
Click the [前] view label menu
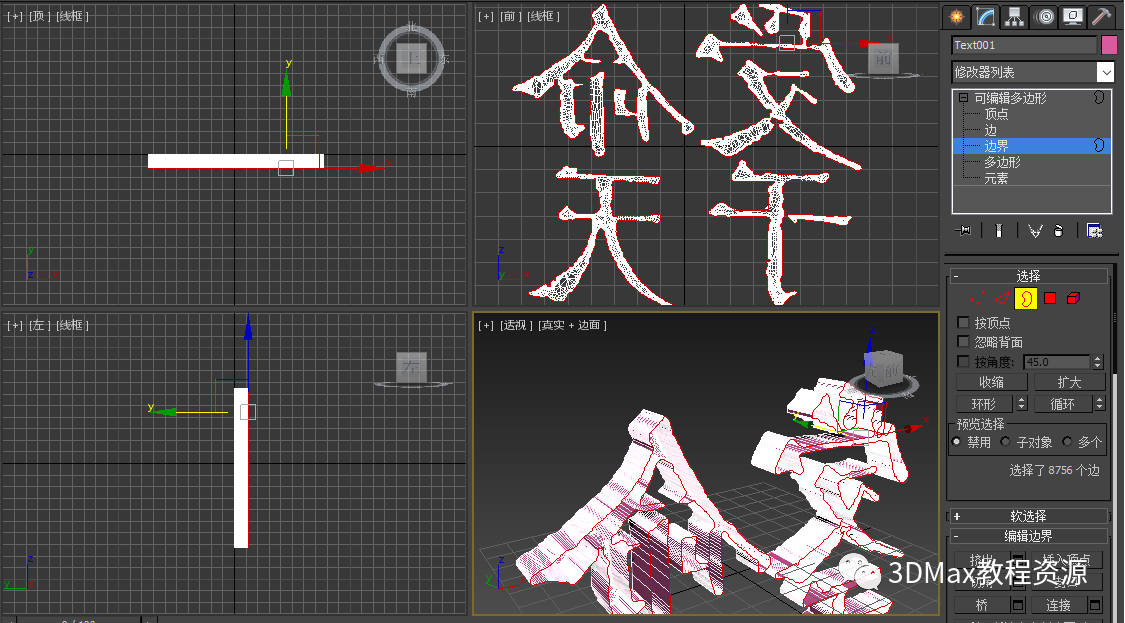tap(511, 16)
